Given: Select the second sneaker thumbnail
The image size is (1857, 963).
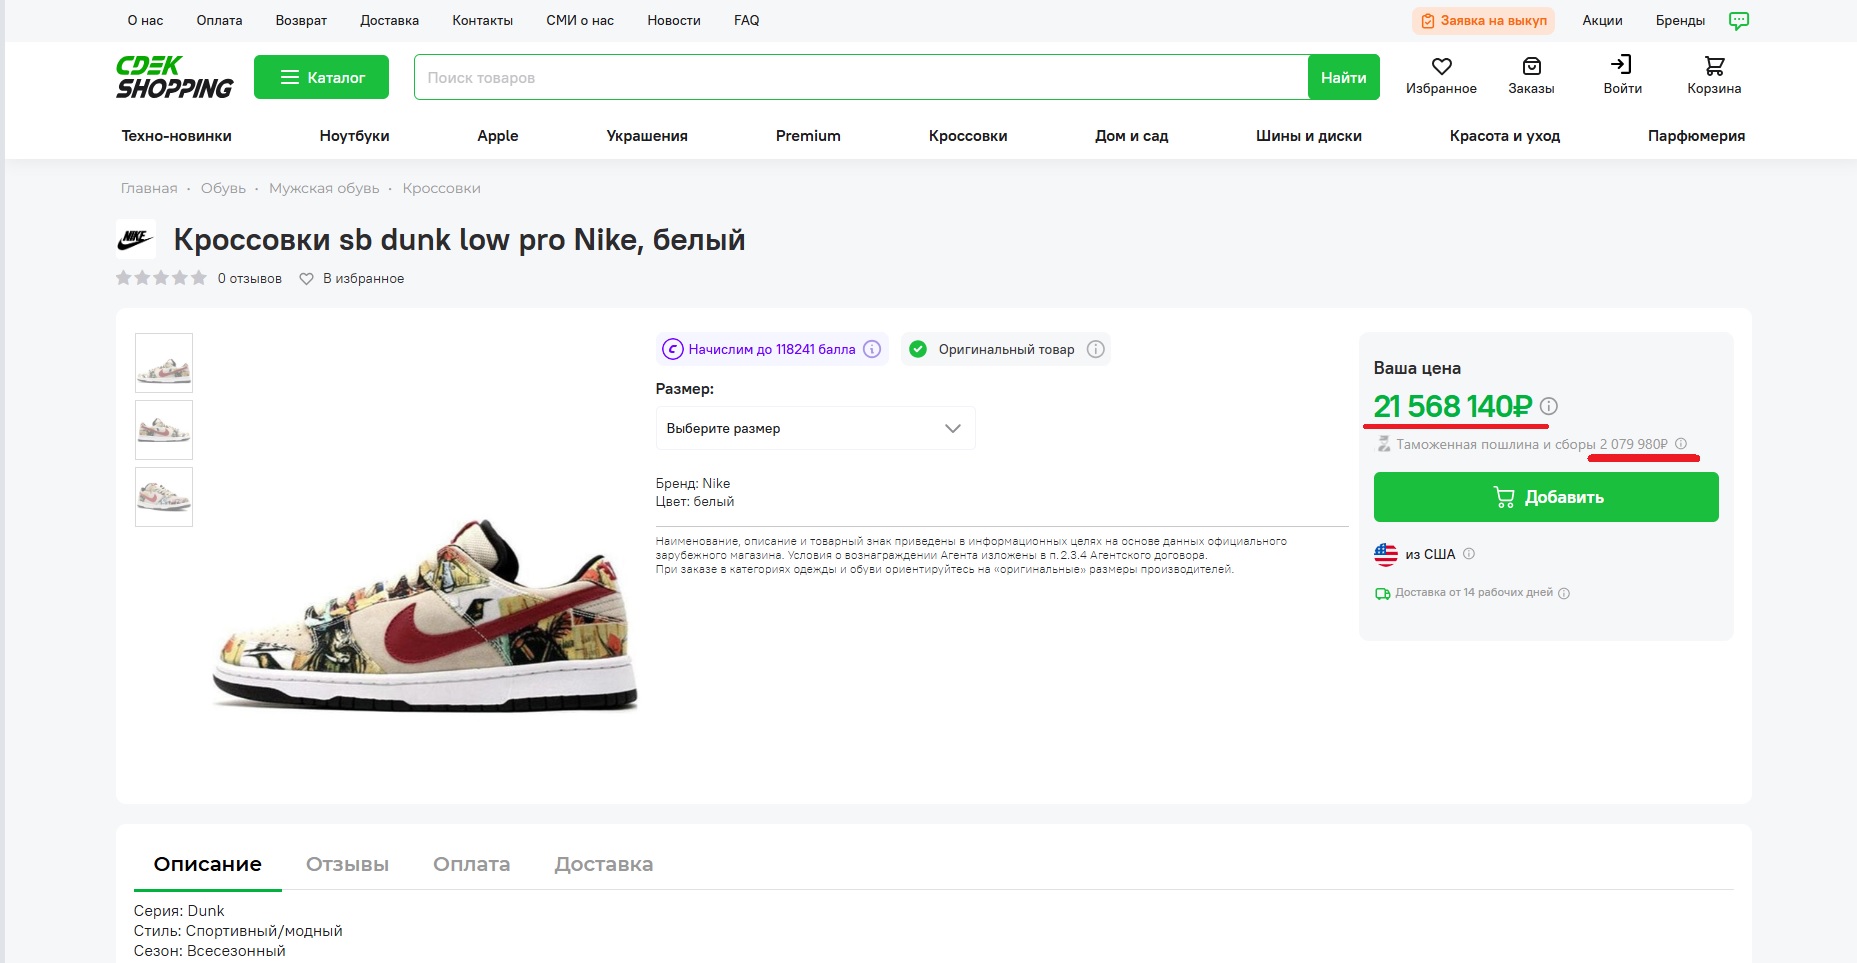Looking at the screenshot, I should tap(164, 430).
